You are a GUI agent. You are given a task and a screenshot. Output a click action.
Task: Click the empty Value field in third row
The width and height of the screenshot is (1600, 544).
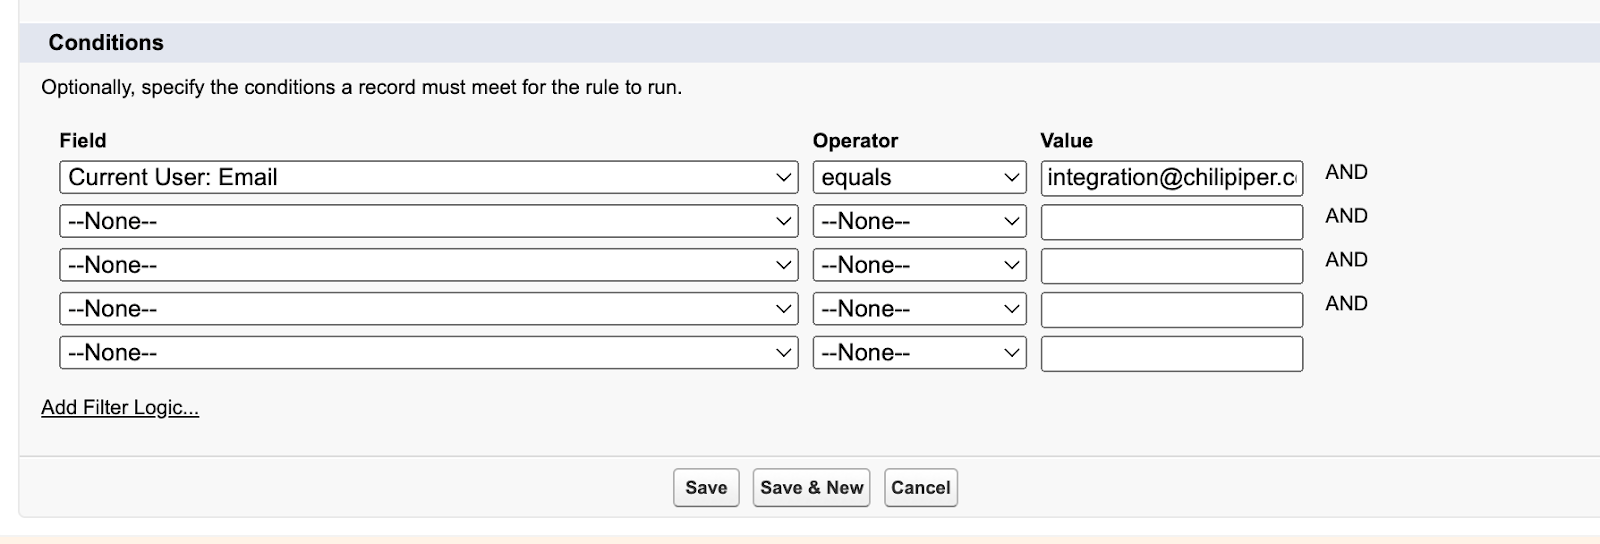[1171, 266]
